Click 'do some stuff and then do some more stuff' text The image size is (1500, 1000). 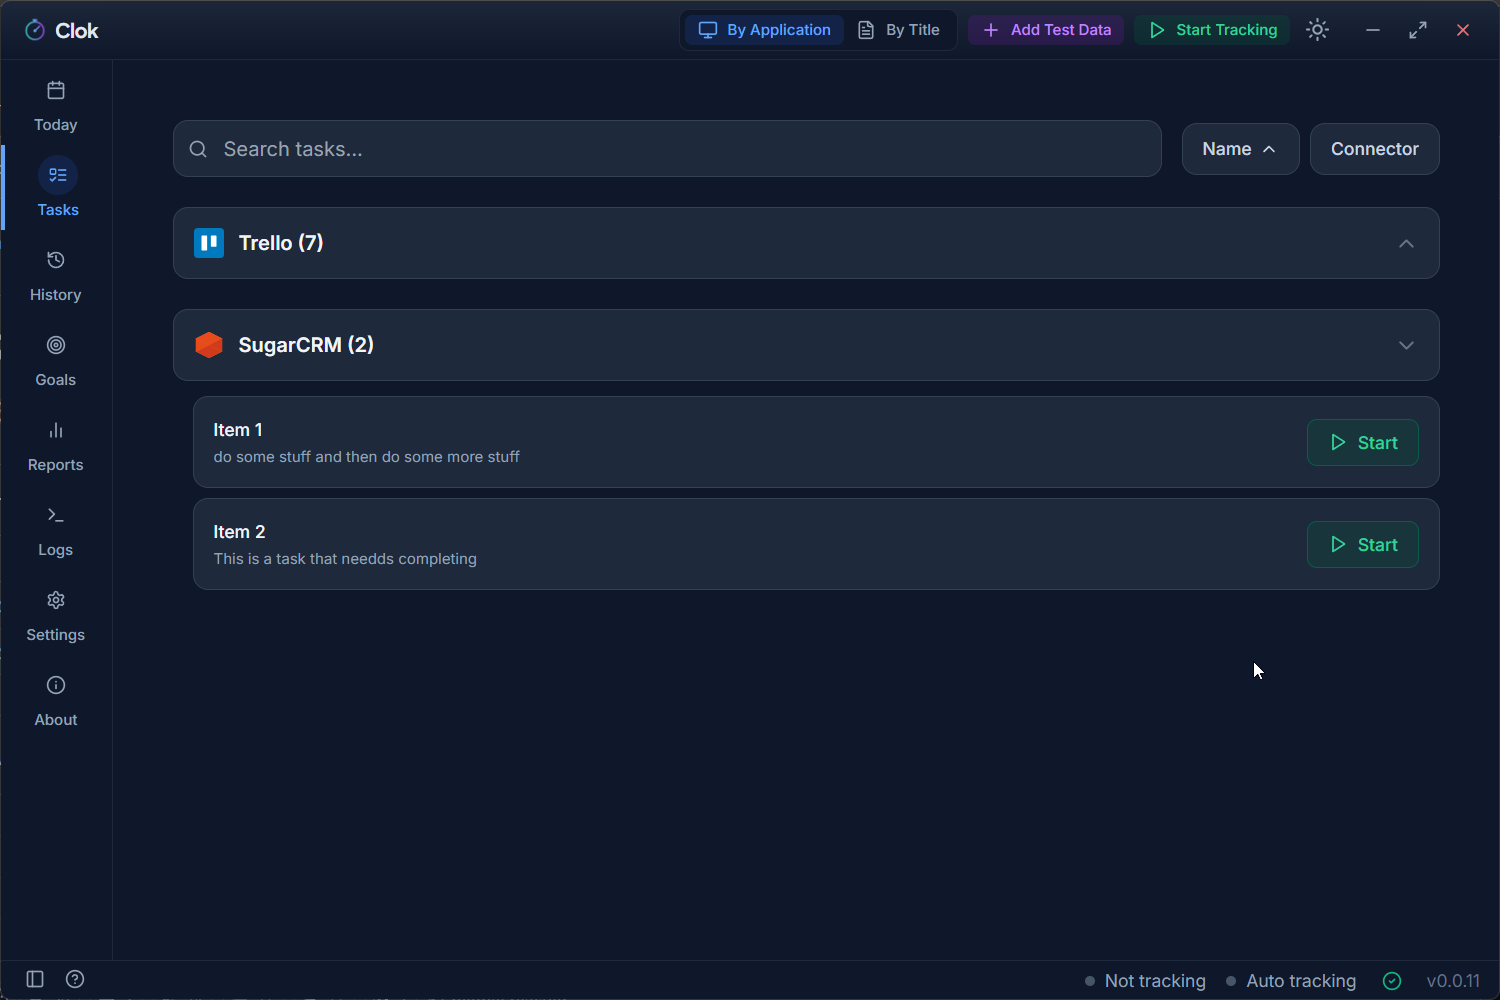click(x=366, y=457)
